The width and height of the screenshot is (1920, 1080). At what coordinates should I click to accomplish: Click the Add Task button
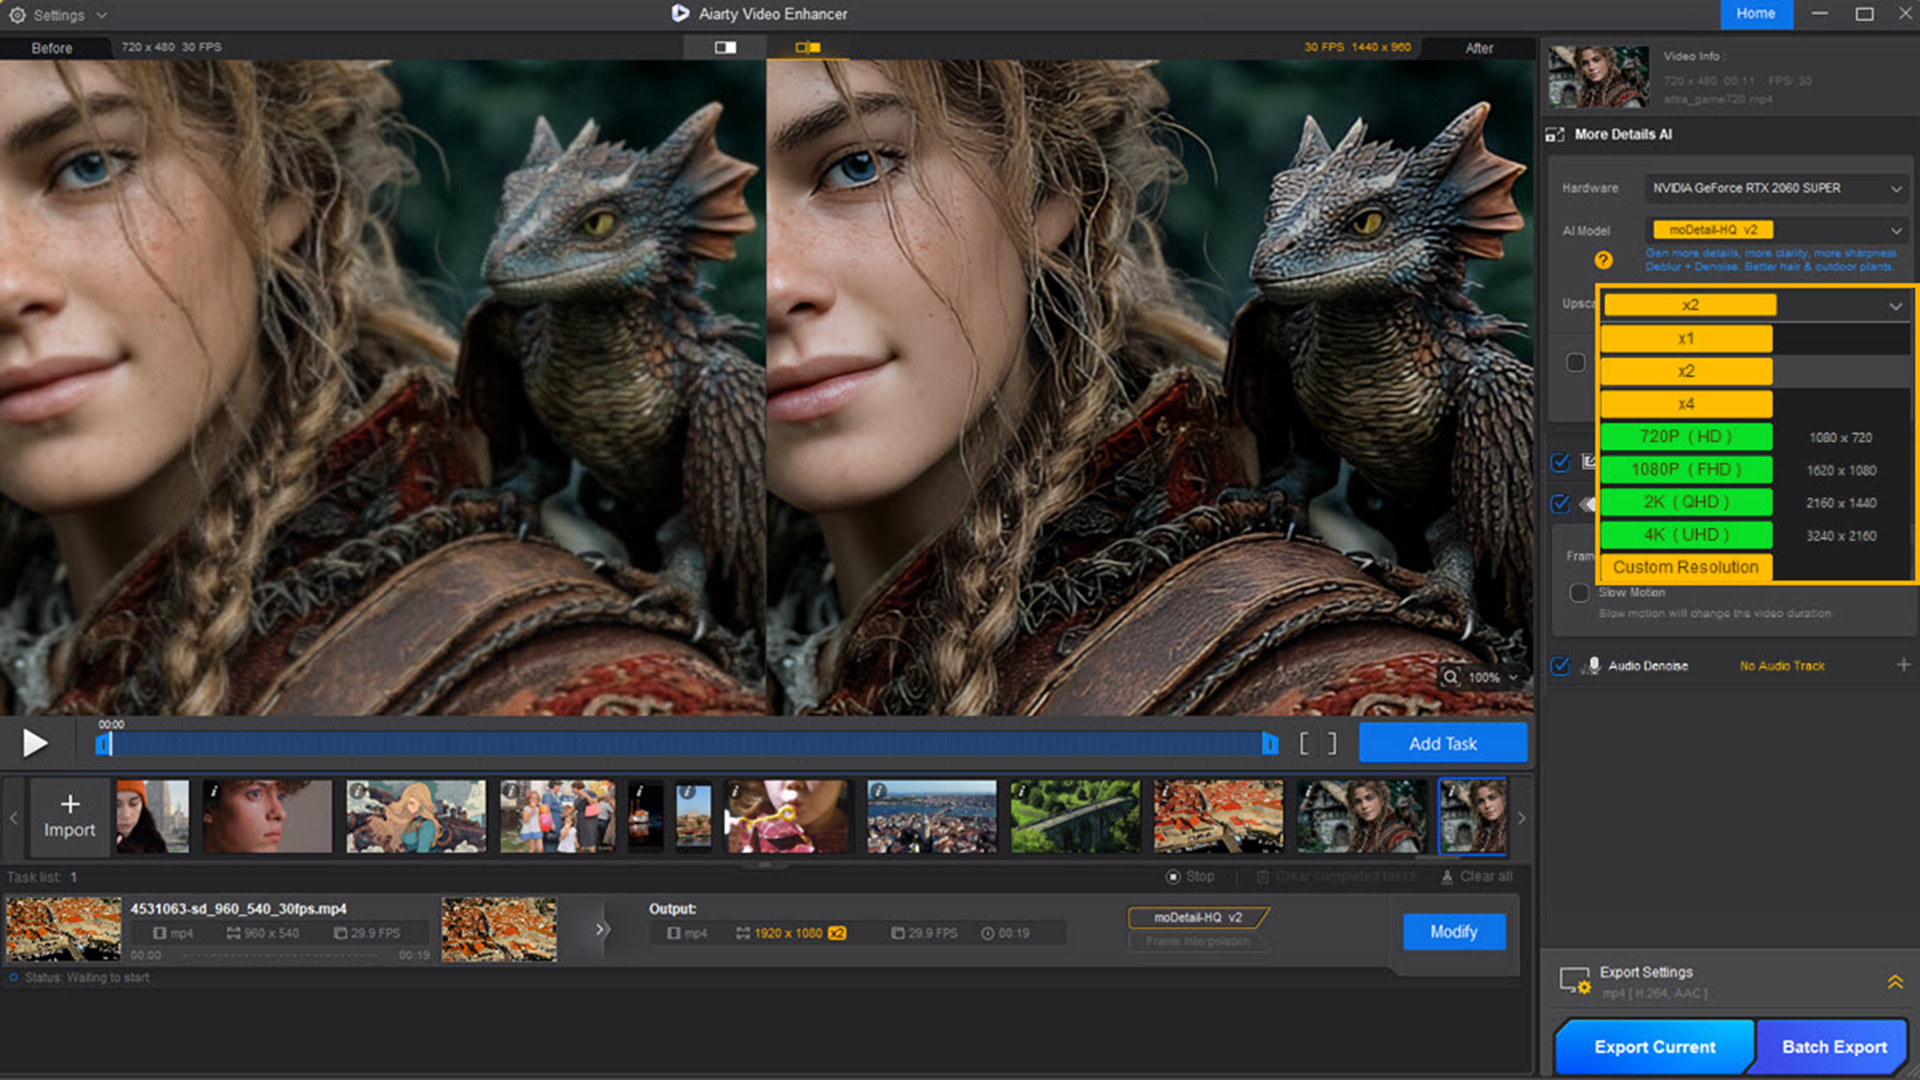pyautogui.click(x=1442, y=743)
